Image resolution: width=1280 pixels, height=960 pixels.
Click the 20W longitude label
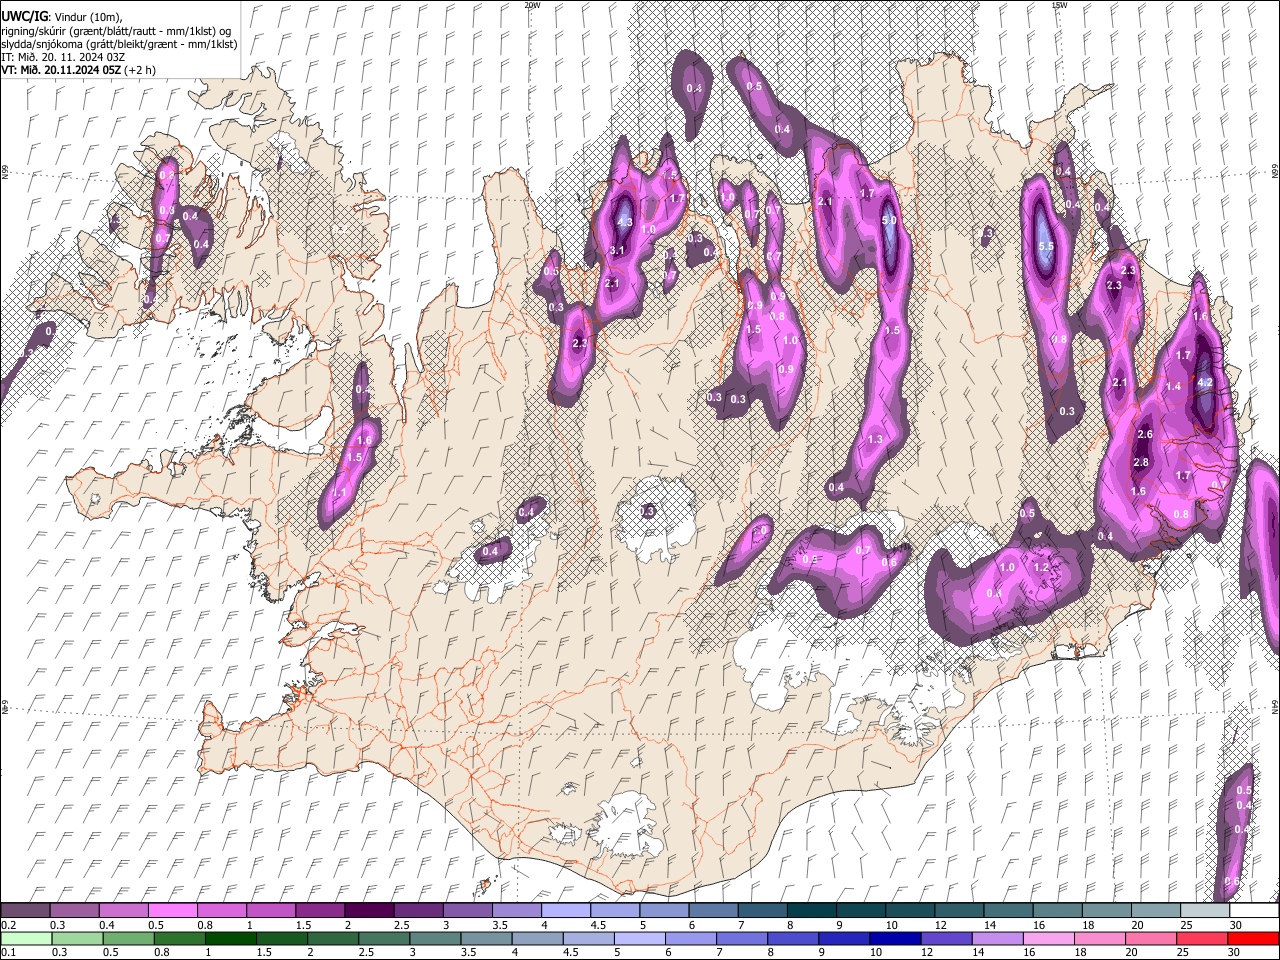(532, 5)
